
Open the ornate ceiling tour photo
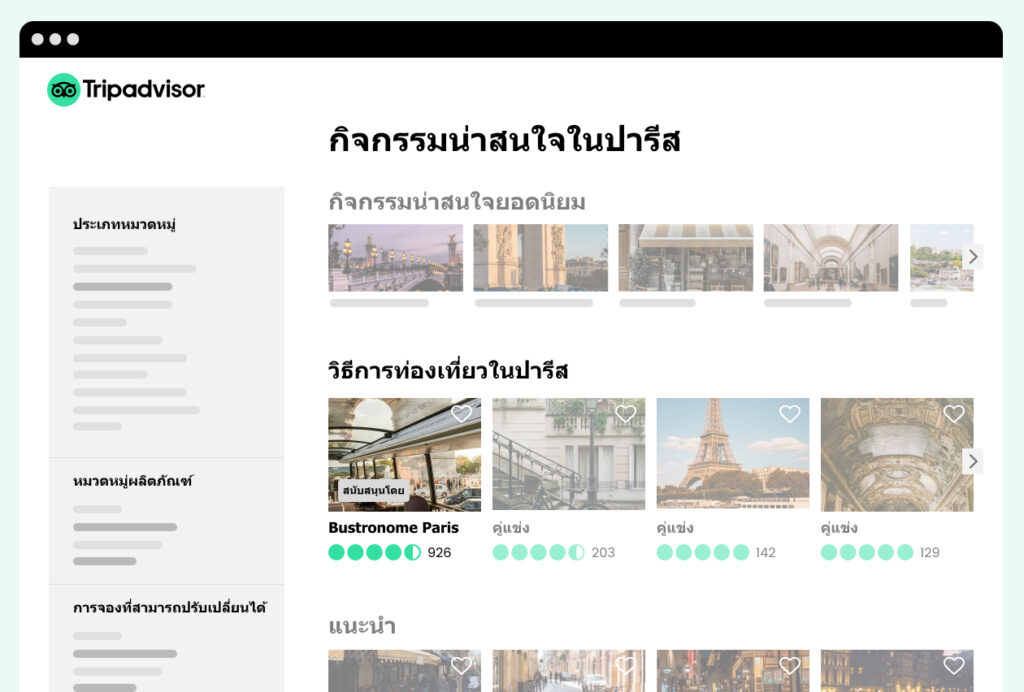coord(897,454)
